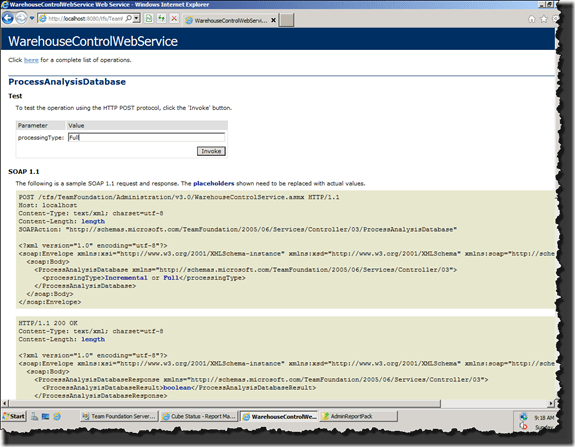Switch to WarehouseControlWe... taskbar item
The height and width of the screenshot is (447, 575).
coord(279,417)
